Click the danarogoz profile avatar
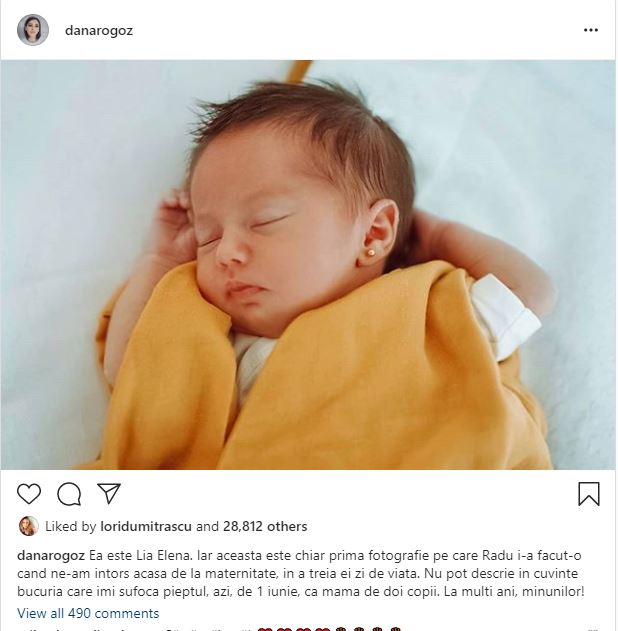This screenshot has height=631, width=618. (33, 30)
